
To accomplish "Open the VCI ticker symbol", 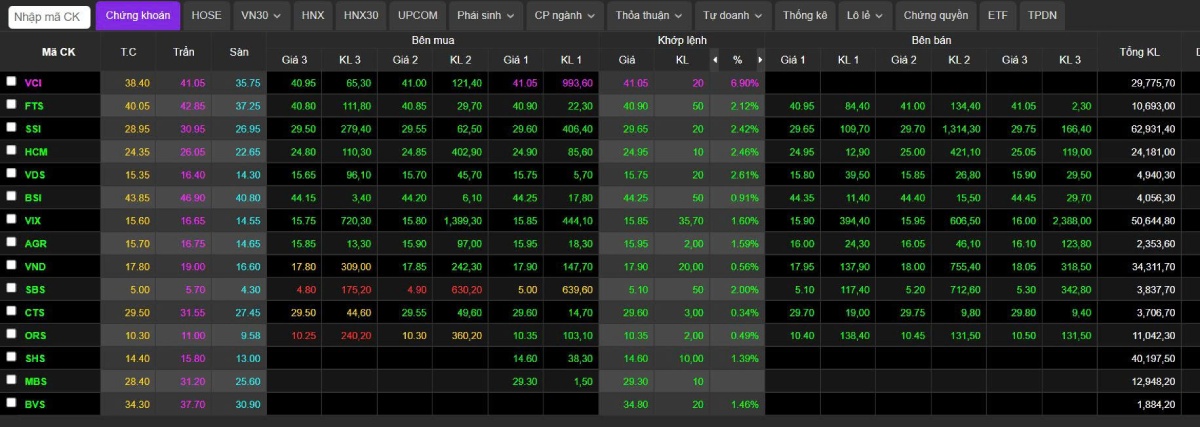I will click(x=33, y=82).
